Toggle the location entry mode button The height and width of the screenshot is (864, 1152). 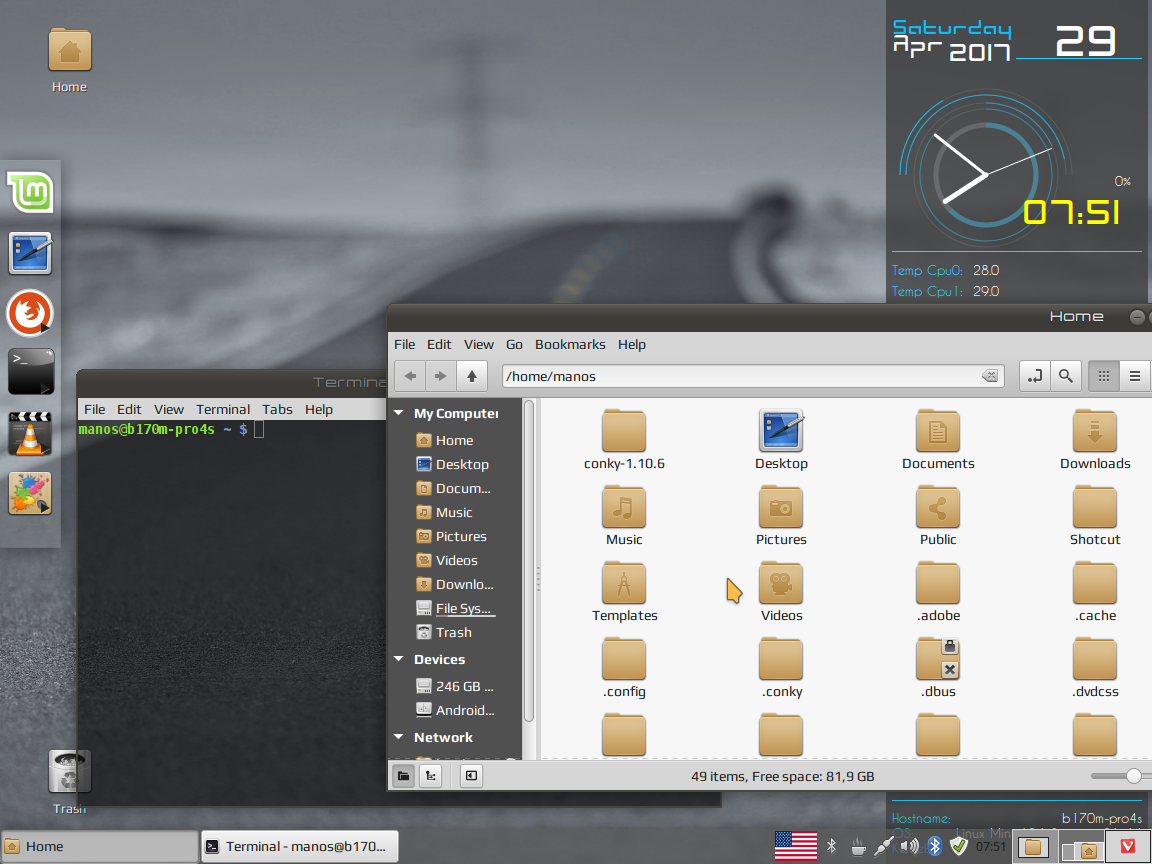click(1034, 376)
